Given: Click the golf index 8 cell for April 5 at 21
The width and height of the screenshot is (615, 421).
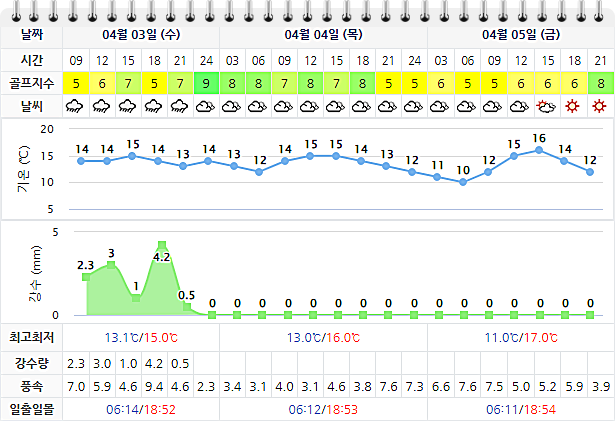Looking at the screenshot, I should click(x=601, y=83).
